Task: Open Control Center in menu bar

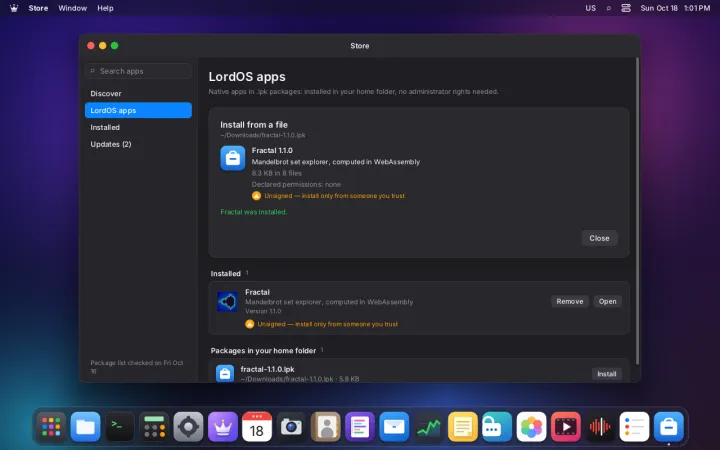Action: coord(626,8)
